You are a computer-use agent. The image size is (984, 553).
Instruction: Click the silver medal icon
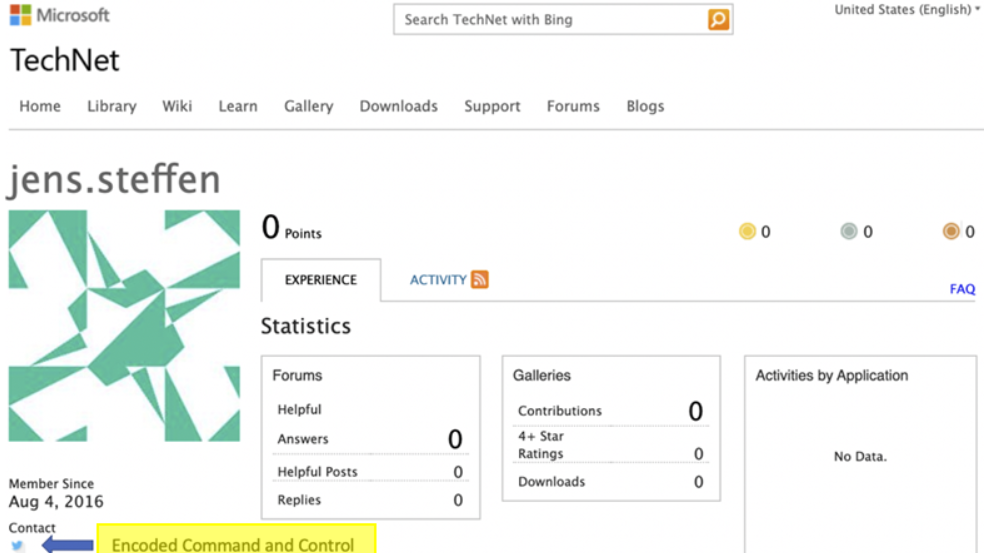pos(848,232)
